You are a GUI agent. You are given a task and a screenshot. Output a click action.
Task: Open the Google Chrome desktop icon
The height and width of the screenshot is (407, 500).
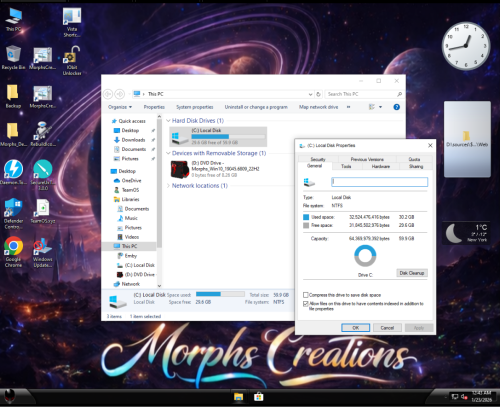(x=13, y=252)
